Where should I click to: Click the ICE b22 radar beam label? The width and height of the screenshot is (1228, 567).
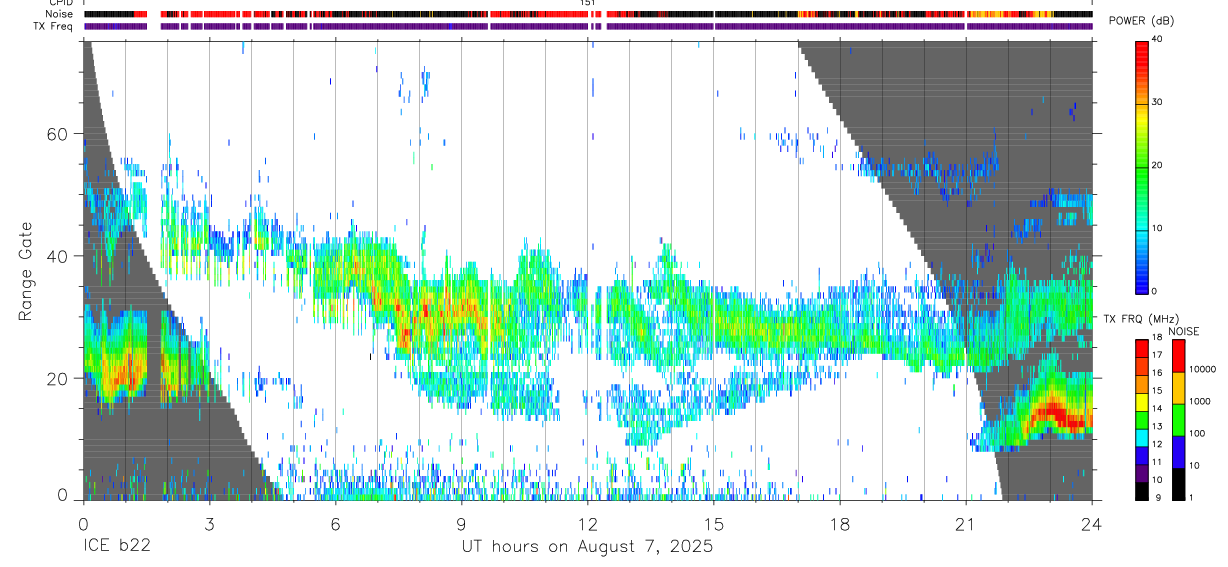click(116, 547)
